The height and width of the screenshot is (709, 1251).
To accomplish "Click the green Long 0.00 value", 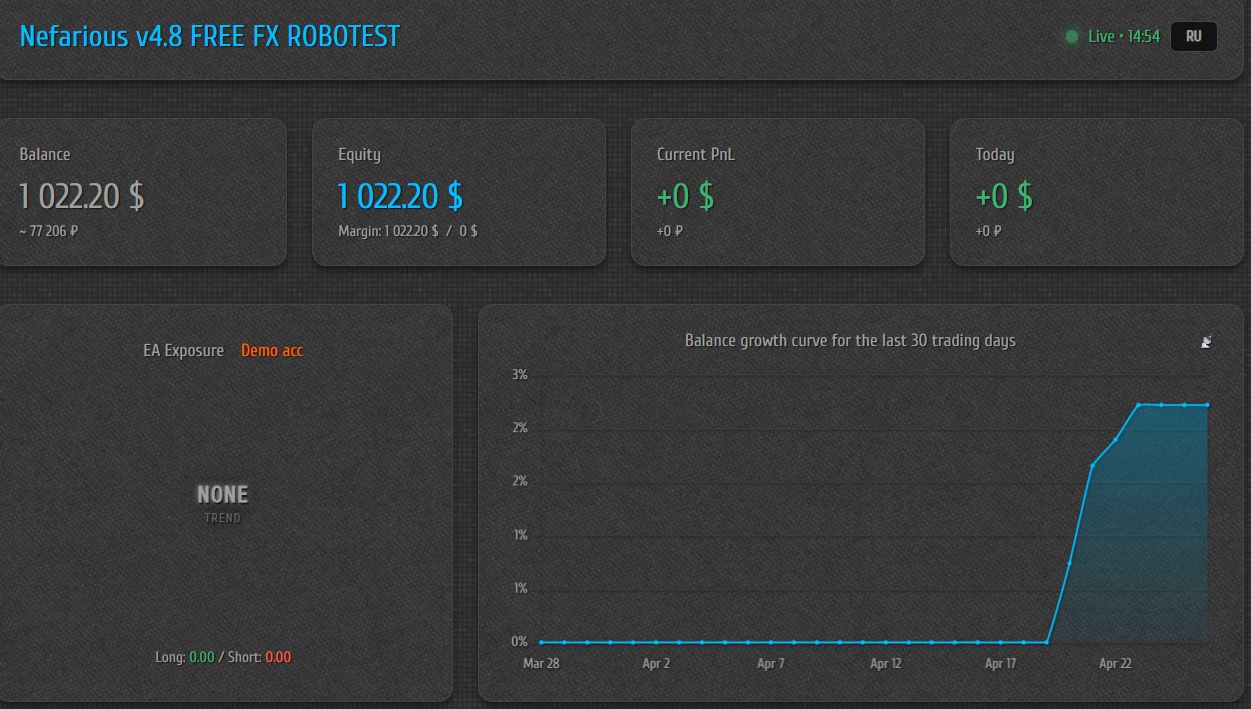I will [x=202, y=657].
